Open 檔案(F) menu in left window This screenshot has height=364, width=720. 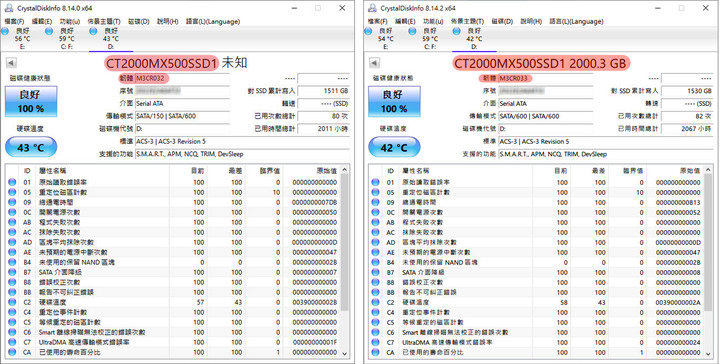pyautogui.click(x=14, y=22)
